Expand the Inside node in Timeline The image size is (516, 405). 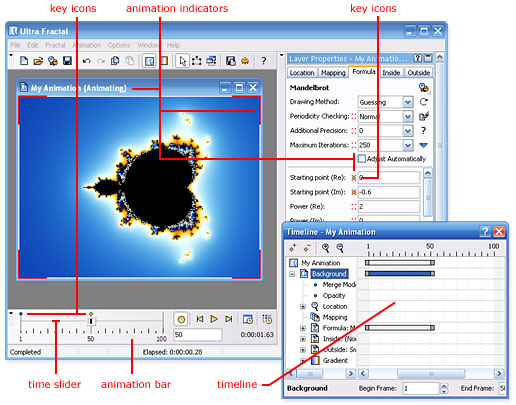click(x=303, y=339)
